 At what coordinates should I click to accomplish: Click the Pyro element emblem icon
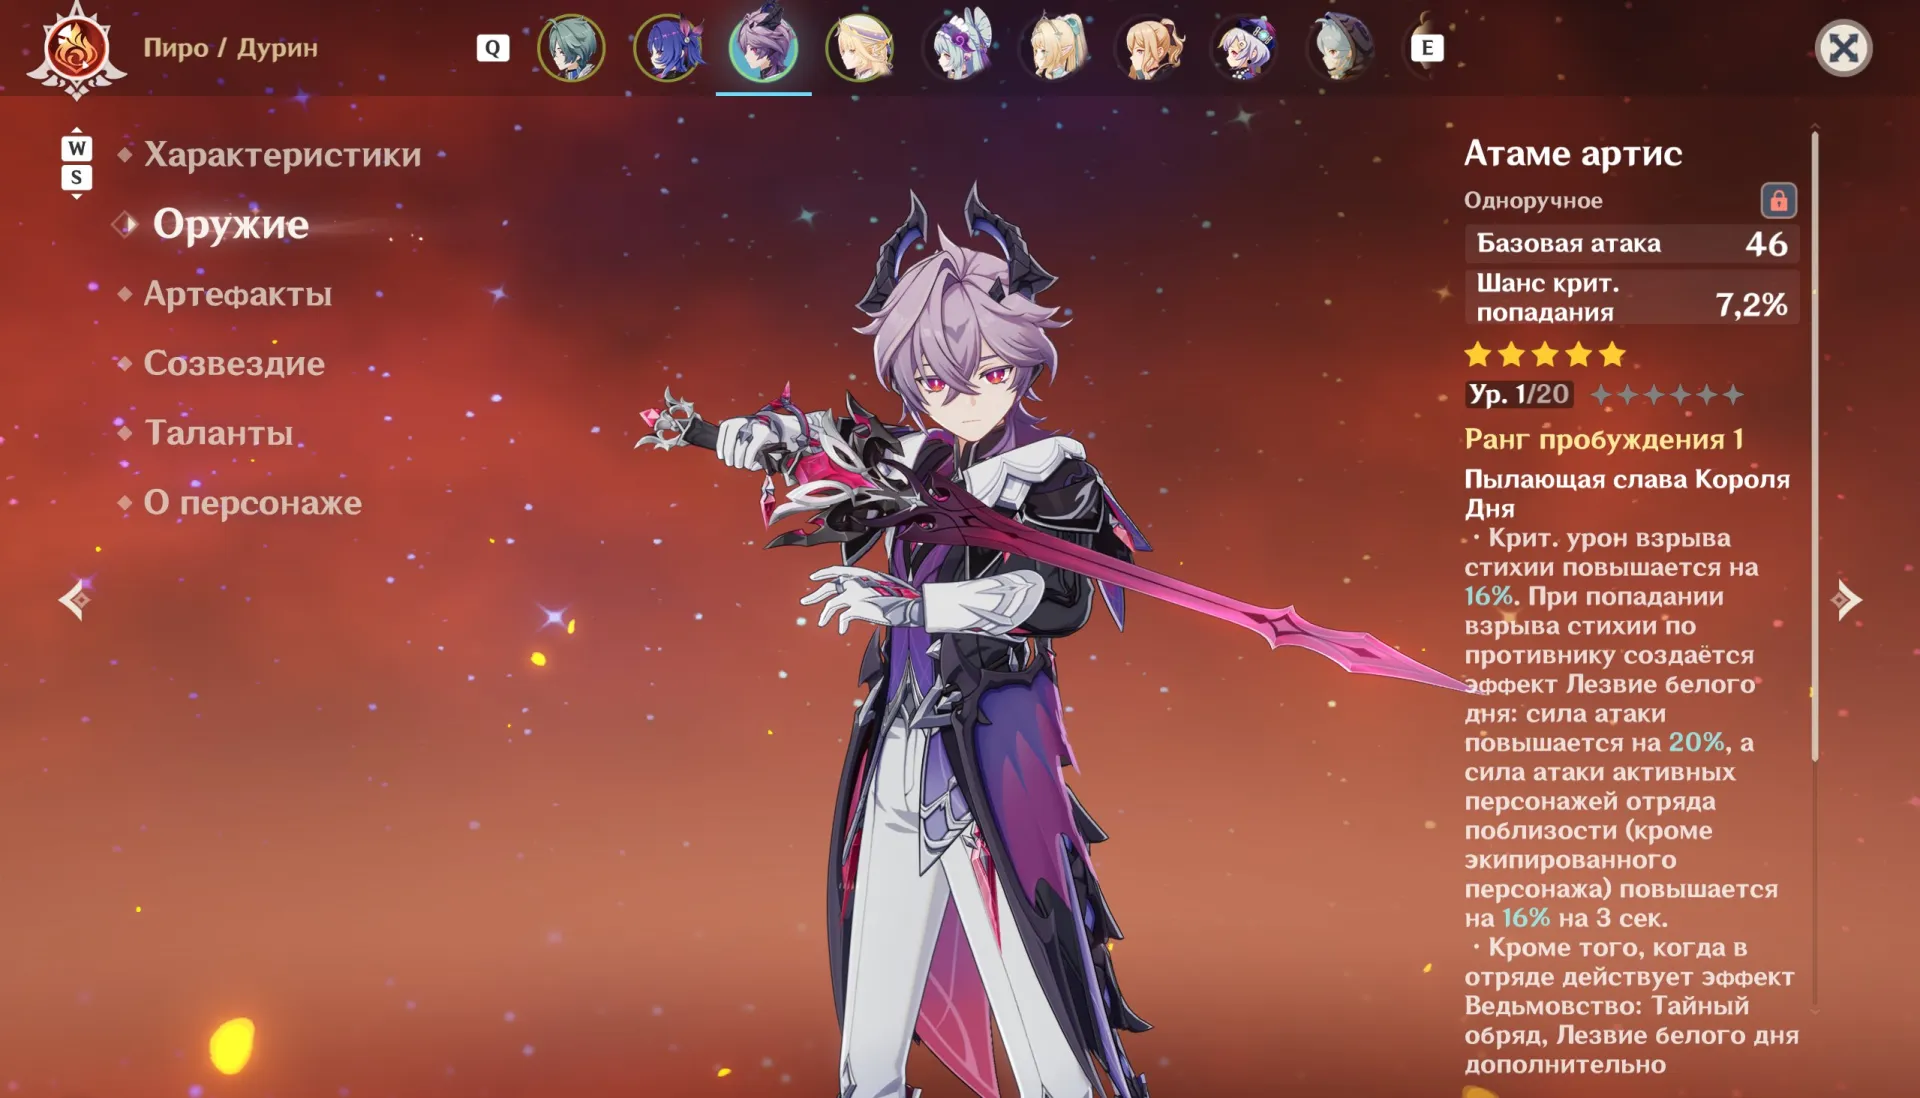77,49
